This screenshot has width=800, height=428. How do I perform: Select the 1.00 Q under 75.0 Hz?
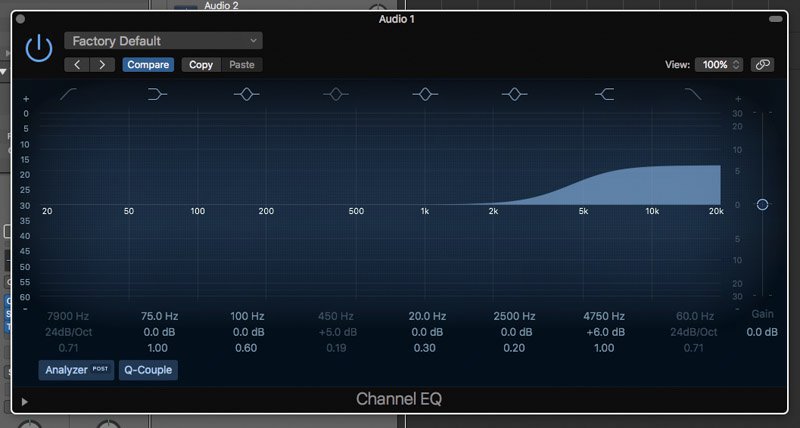point(157,348)
